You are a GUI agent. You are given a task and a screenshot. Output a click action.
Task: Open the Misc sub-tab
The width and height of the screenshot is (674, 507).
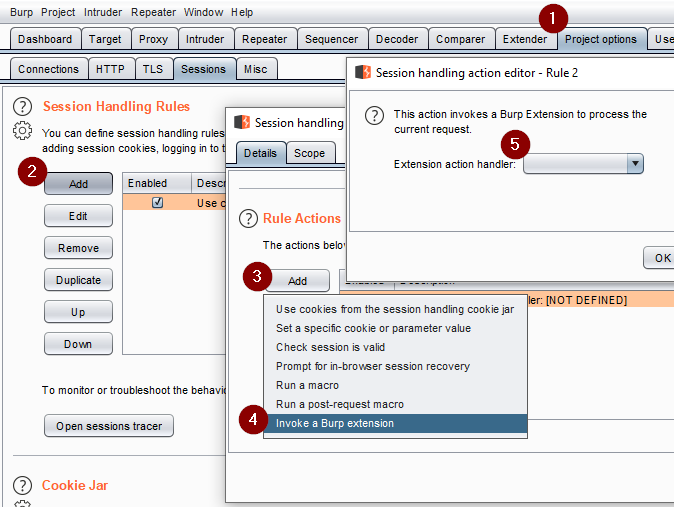tap(256, 69)
